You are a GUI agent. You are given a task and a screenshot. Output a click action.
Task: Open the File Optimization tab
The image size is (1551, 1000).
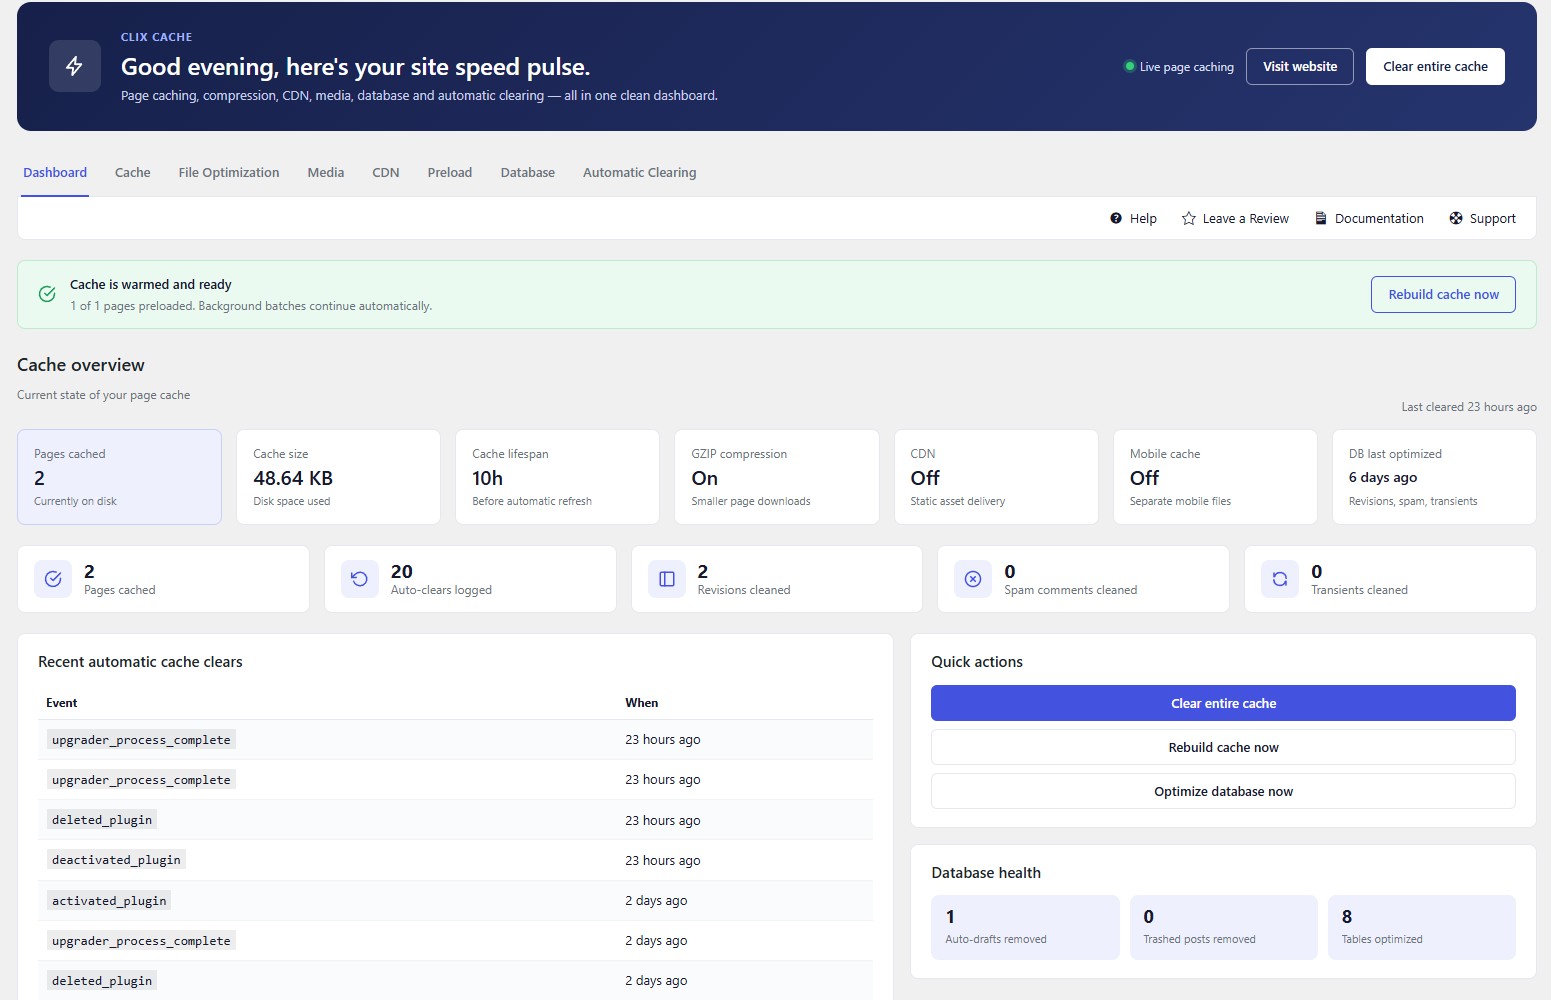click(x=229, y=173)
